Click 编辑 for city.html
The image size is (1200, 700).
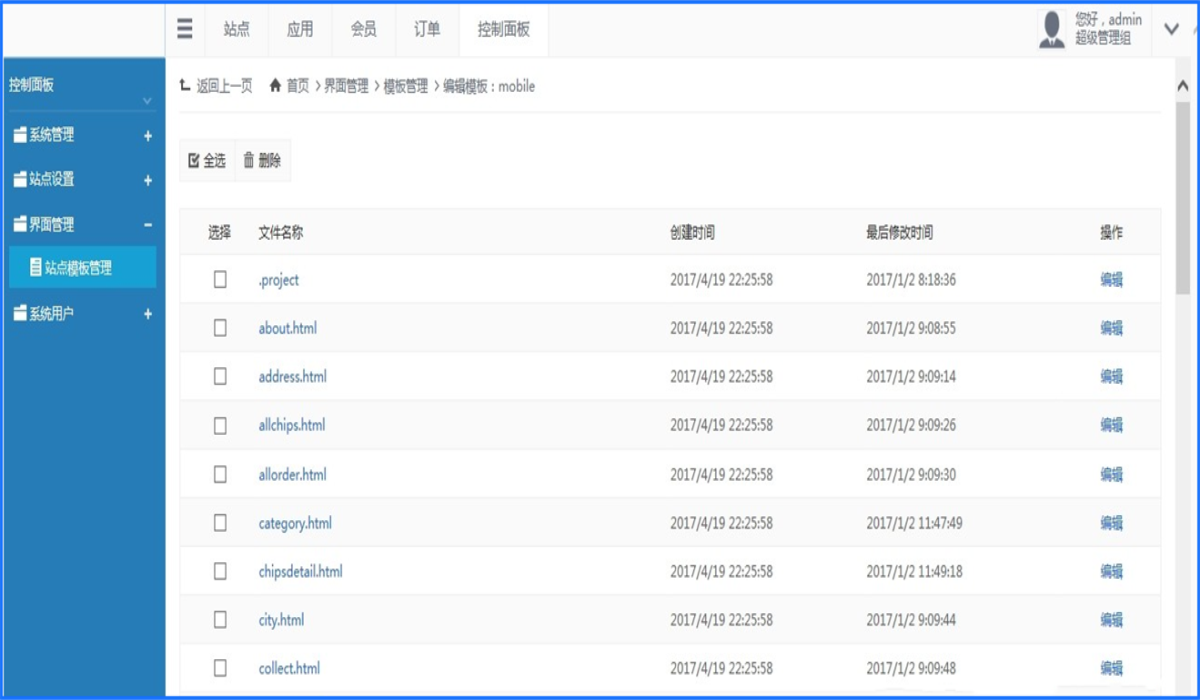1112,620
